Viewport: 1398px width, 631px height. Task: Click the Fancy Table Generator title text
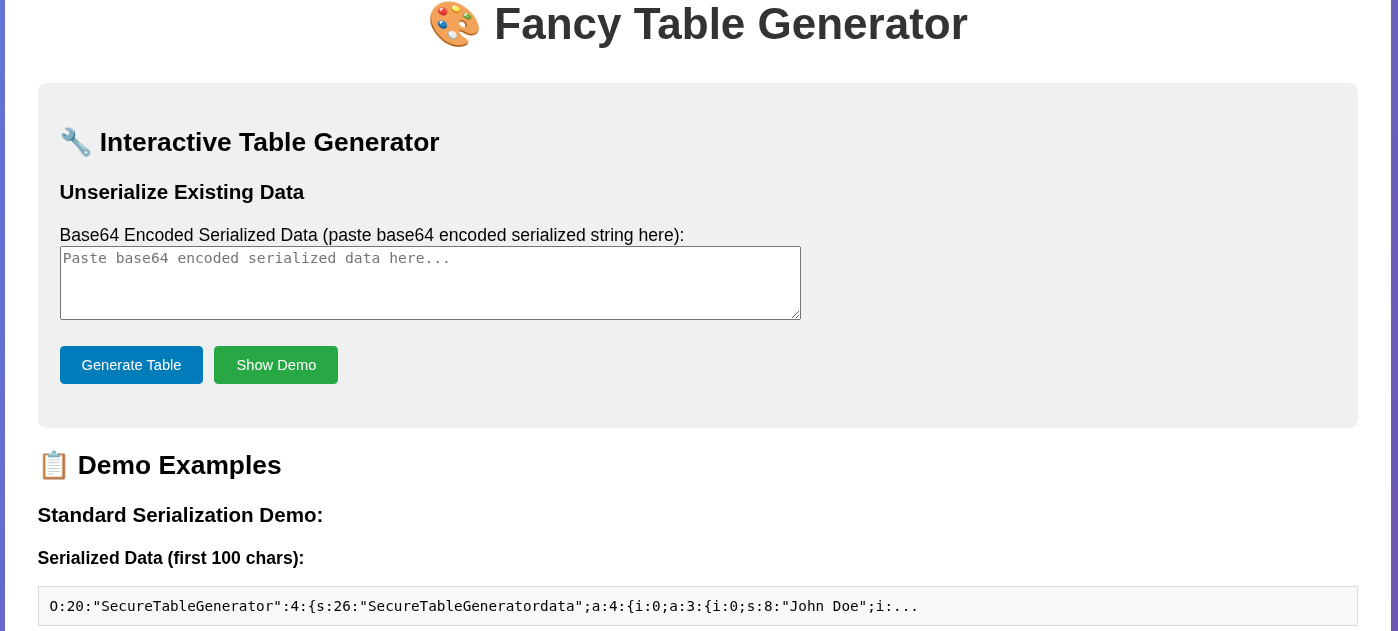(730, 24)
